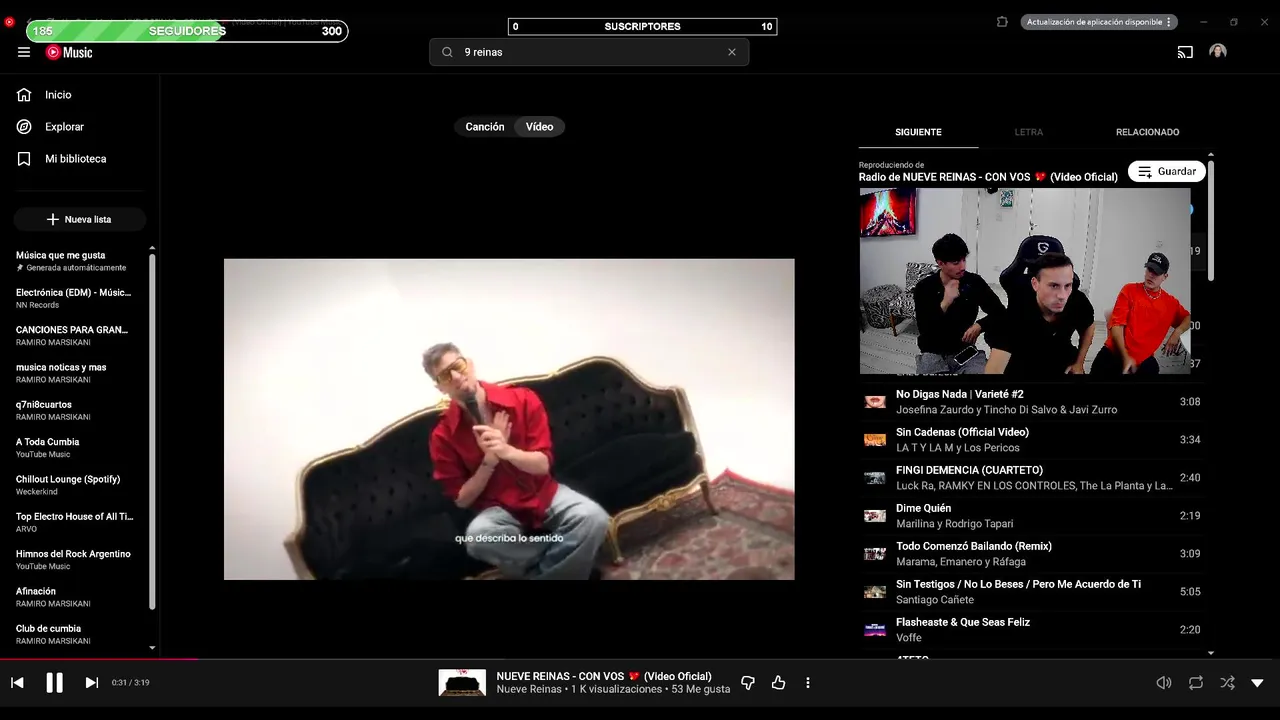1280x720 pixels.
Task: Open the musica noticas y mas playlist
Action: click(74, 373)
